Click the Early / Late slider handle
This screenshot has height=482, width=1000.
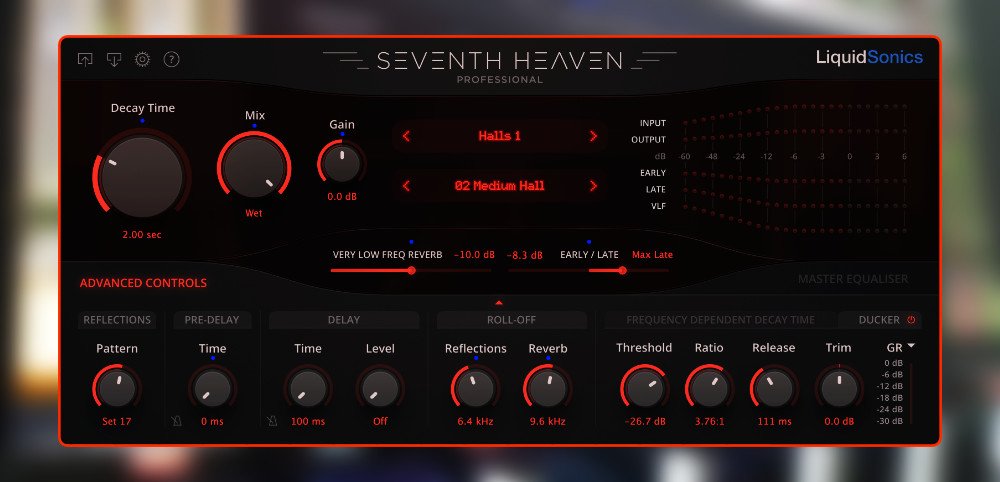pos(622,270)
